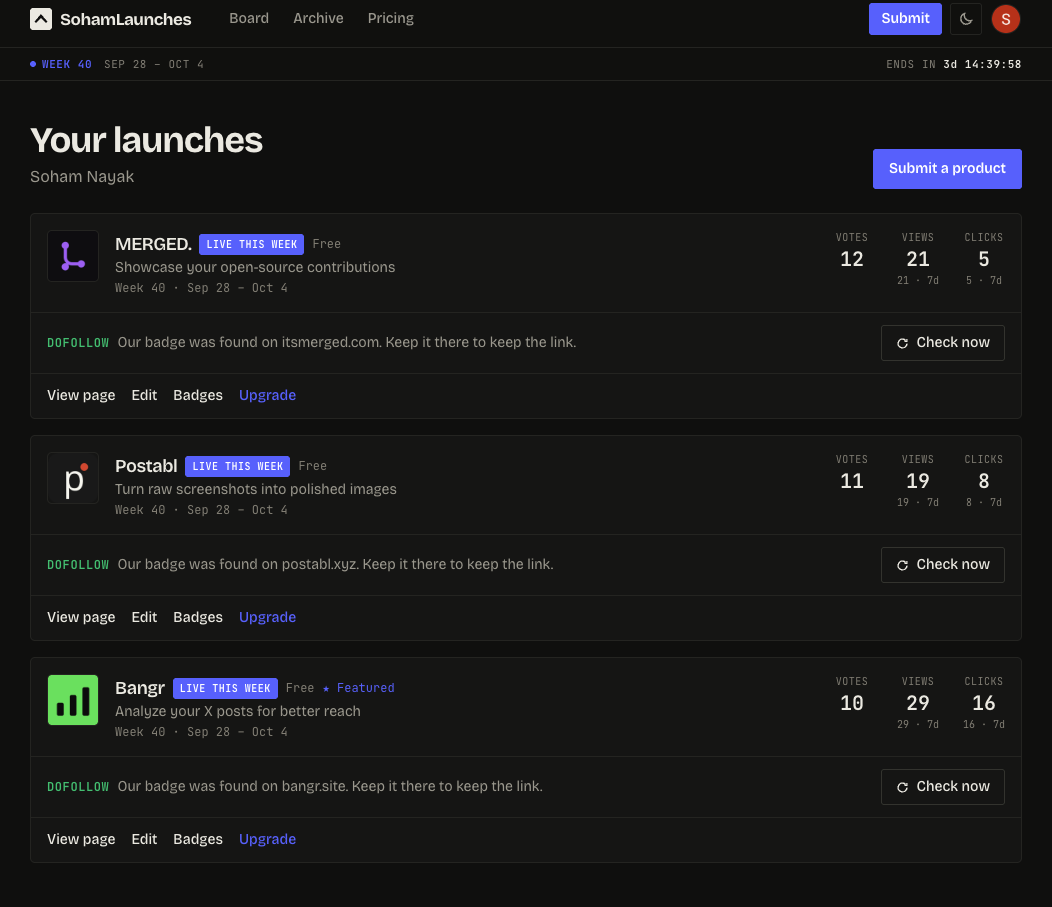The width and height of the screenshot is (1052, 907).
Task: Edit the MERGED. launch
Action: point(144,395)
